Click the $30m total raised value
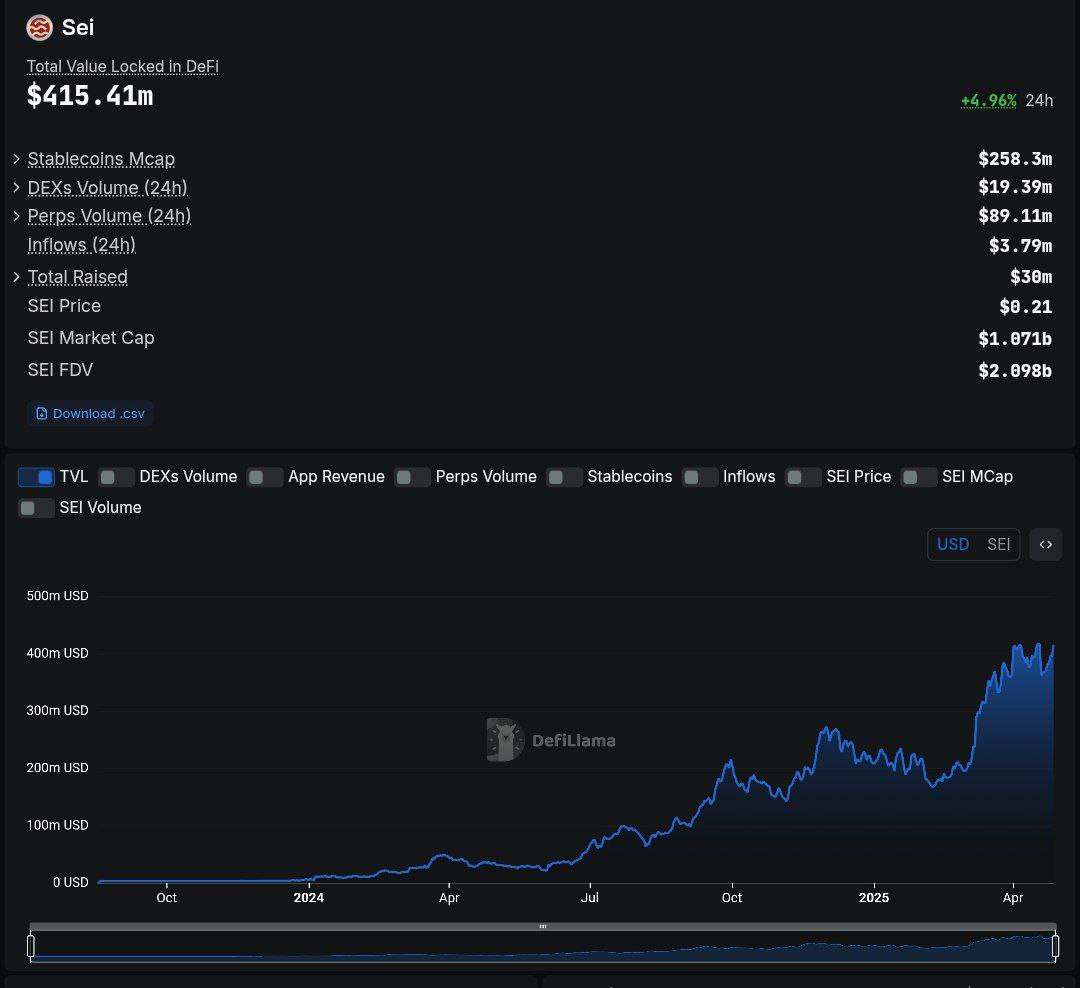Screen dimensions: 1080x988 pos(1031,277)
